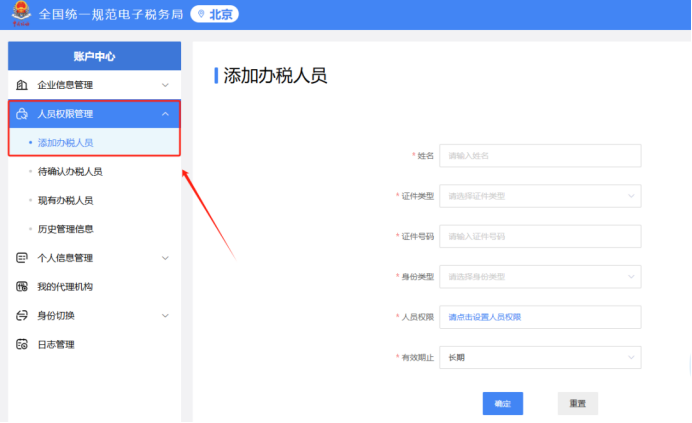
Task: Click the 我的代理机构 icon
Action: point(22,287)
